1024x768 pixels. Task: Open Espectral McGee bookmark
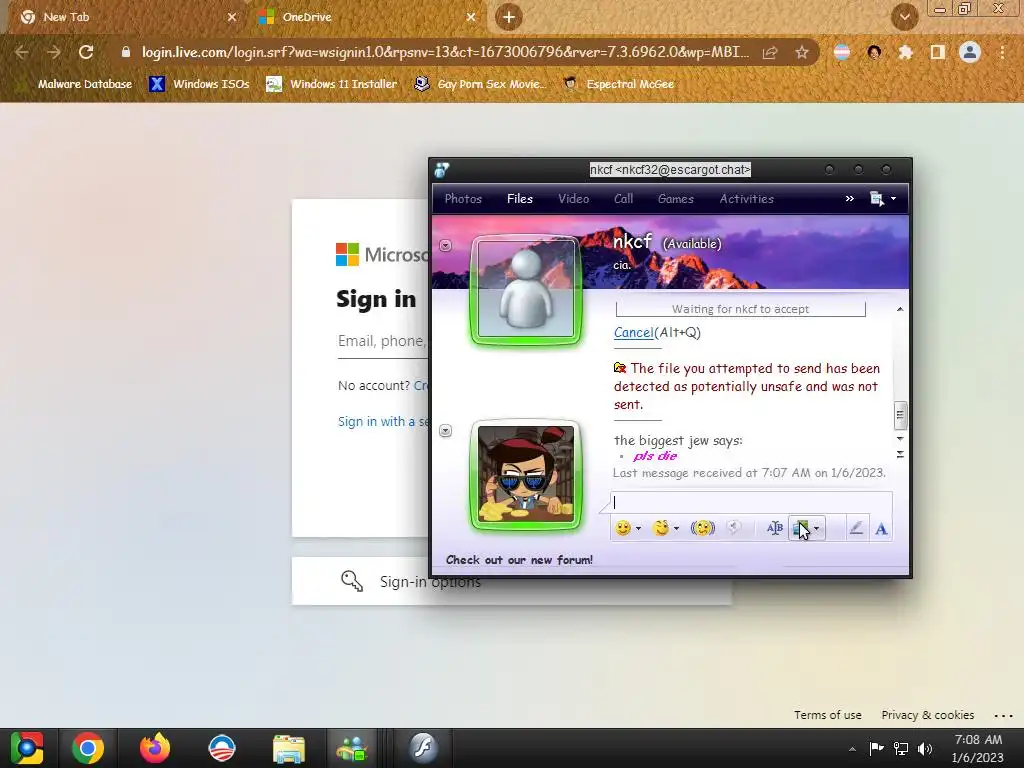pyautogui.click(x=618, y=84)
